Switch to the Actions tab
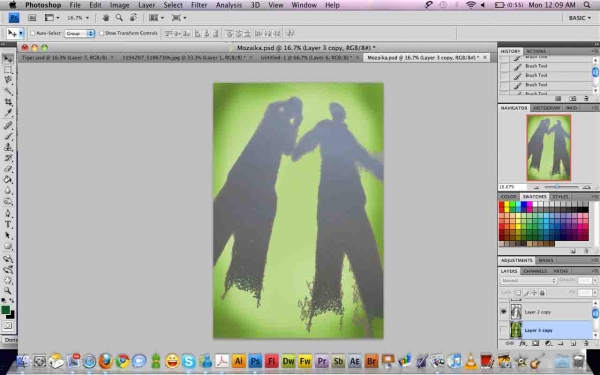Viewport: 600px width, 375px height. coord(536,51)
